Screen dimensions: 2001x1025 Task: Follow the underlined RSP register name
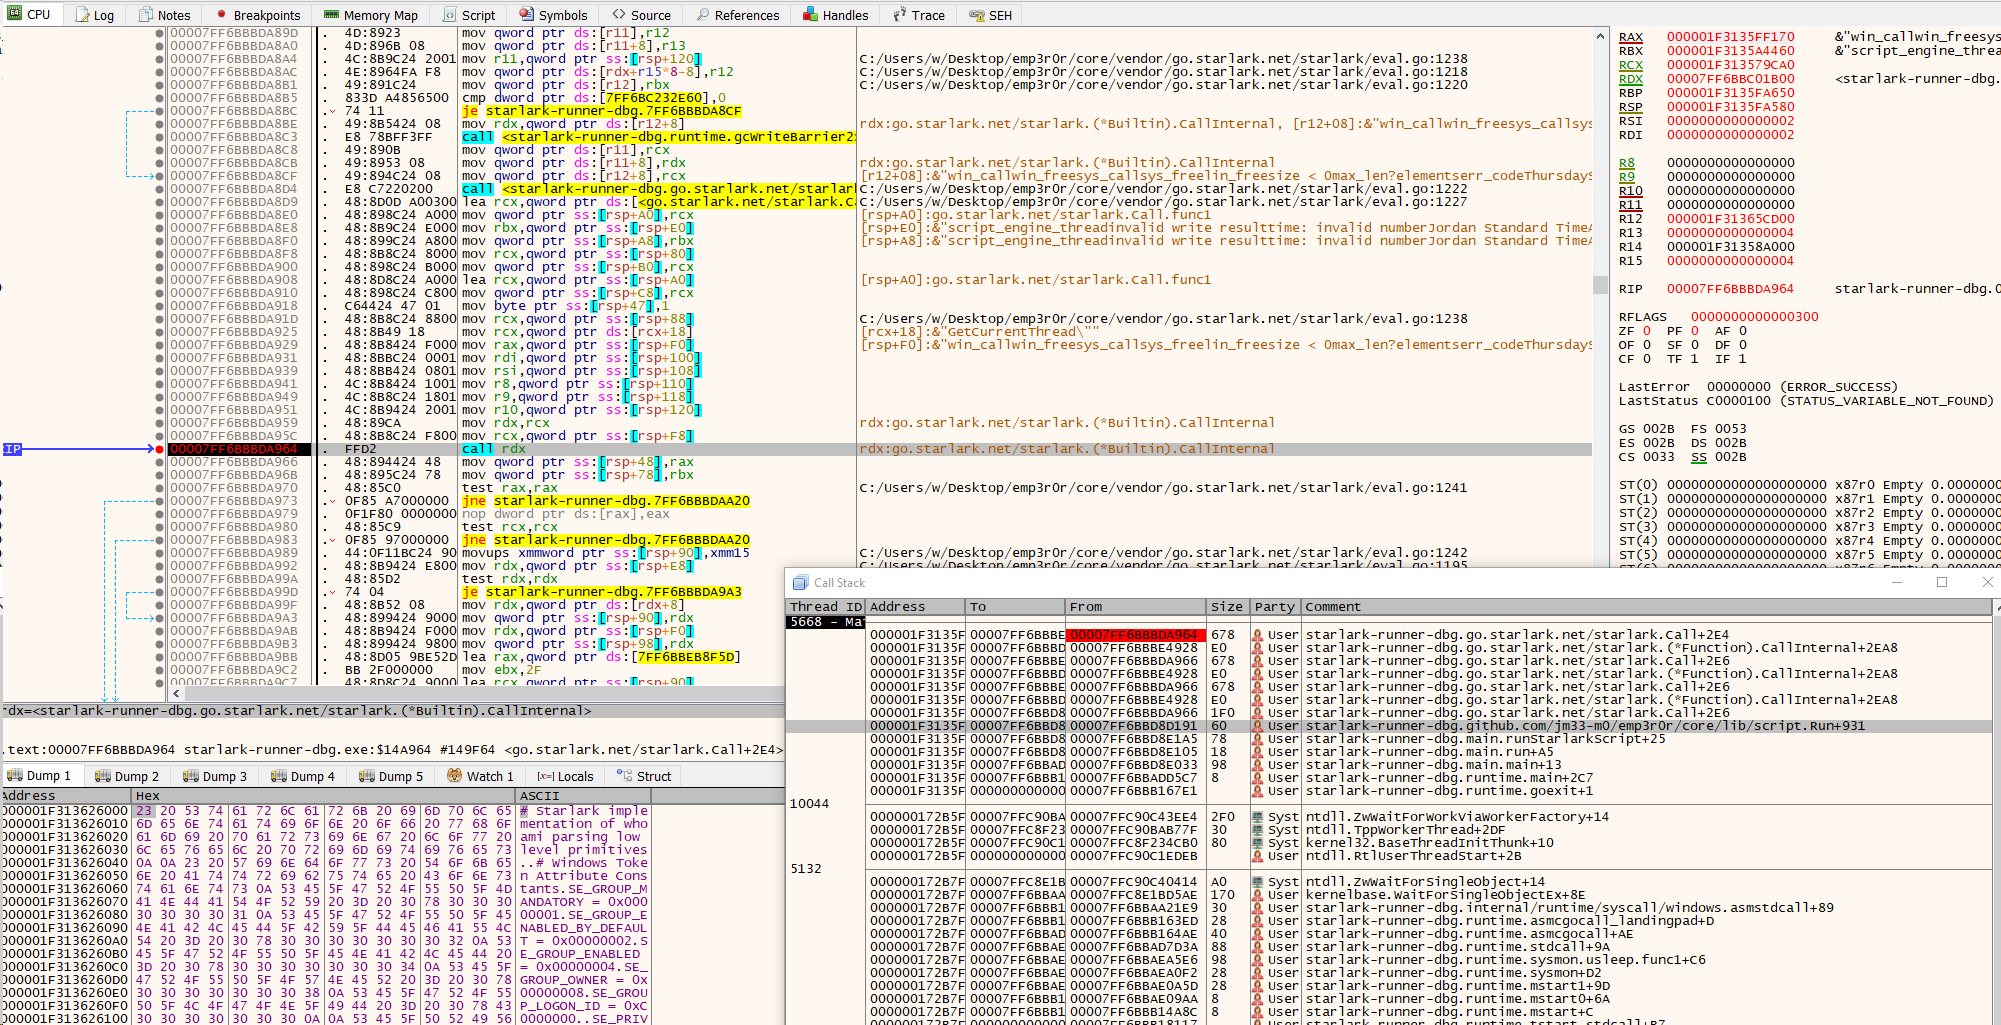click(x=1631, y=107)
